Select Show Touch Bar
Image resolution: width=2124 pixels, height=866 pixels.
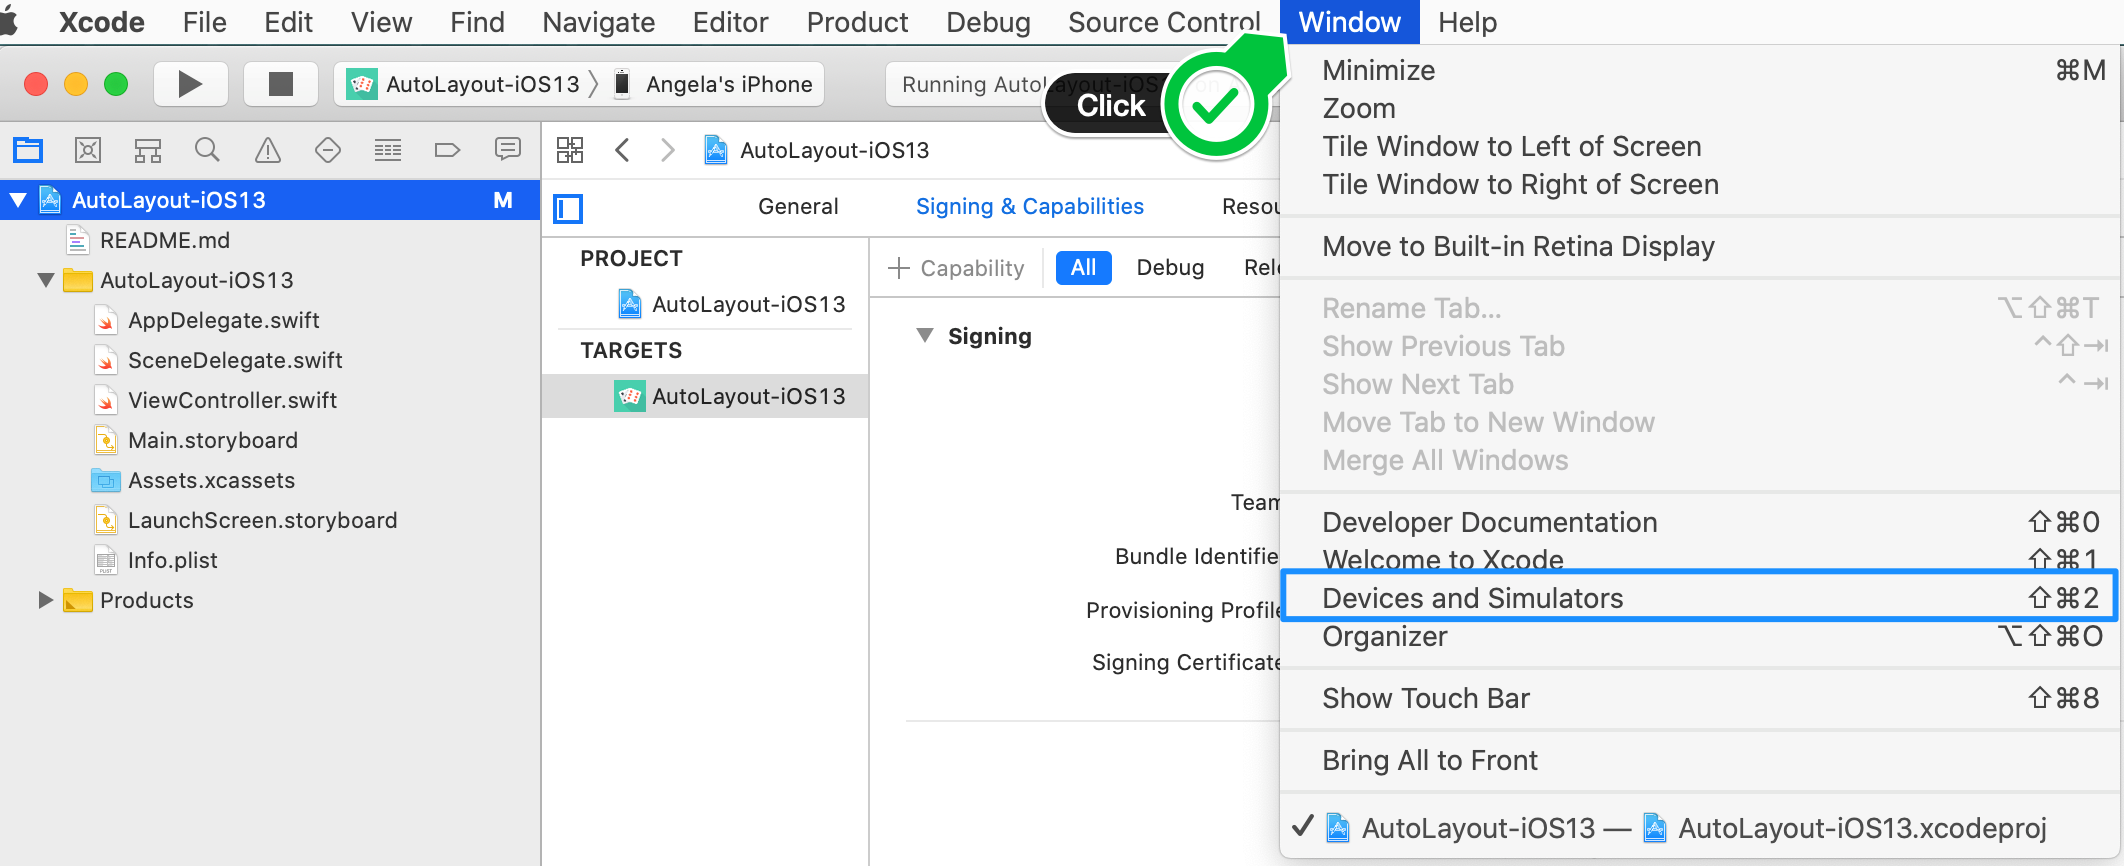pyautogui.click(x=1700, y=698)
